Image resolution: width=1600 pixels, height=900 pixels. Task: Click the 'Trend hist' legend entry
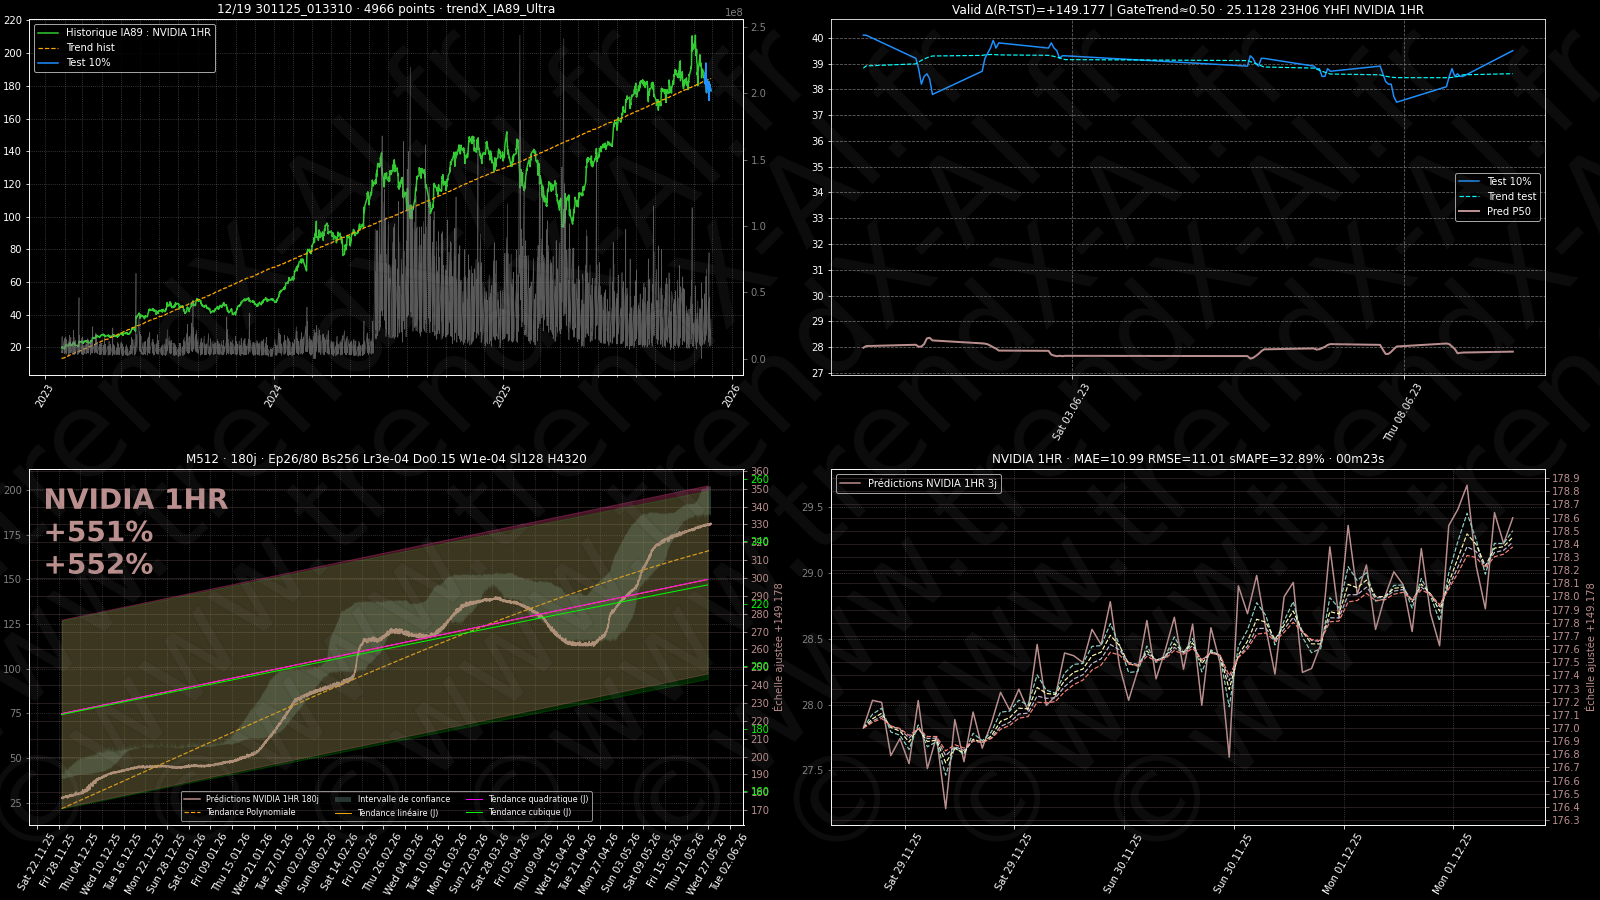click(90, 48)
